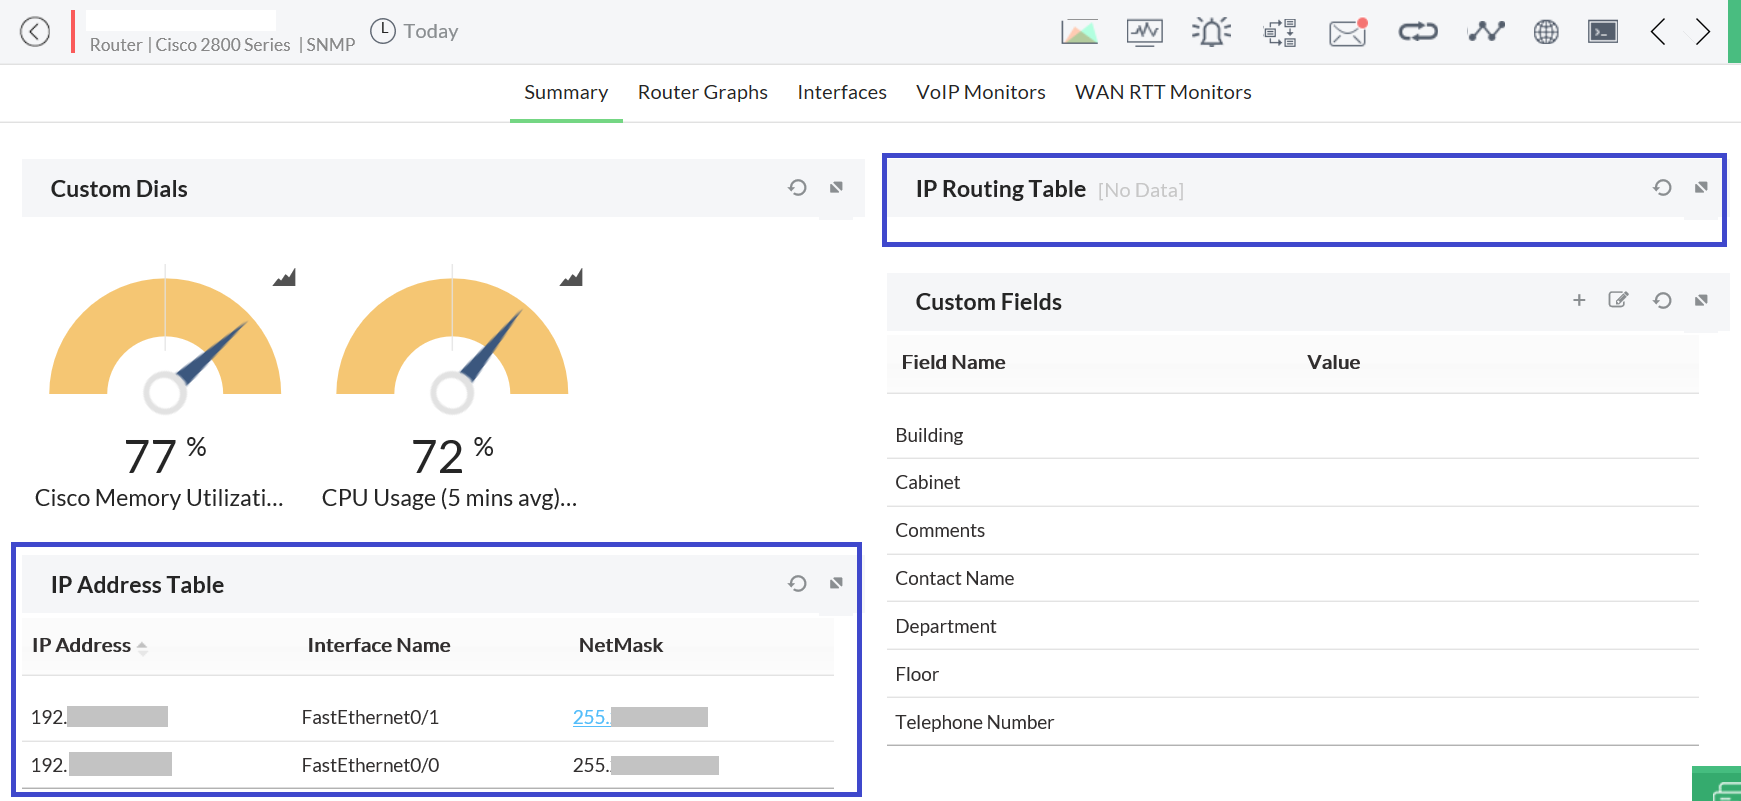This screenshot has width=1741, height=801.
Task: Open the workflow diagram icon
Action: point(1280,32)
